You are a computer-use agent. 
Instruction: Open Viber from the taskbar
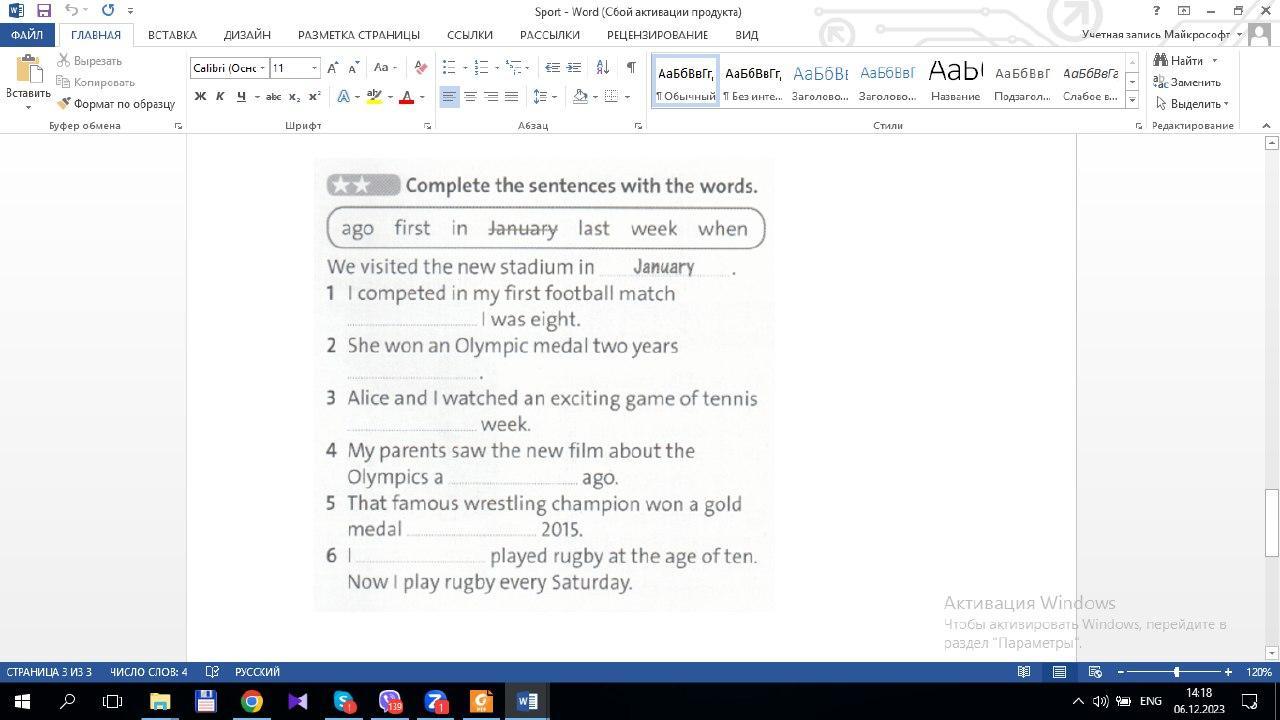(x=389, y=701)
